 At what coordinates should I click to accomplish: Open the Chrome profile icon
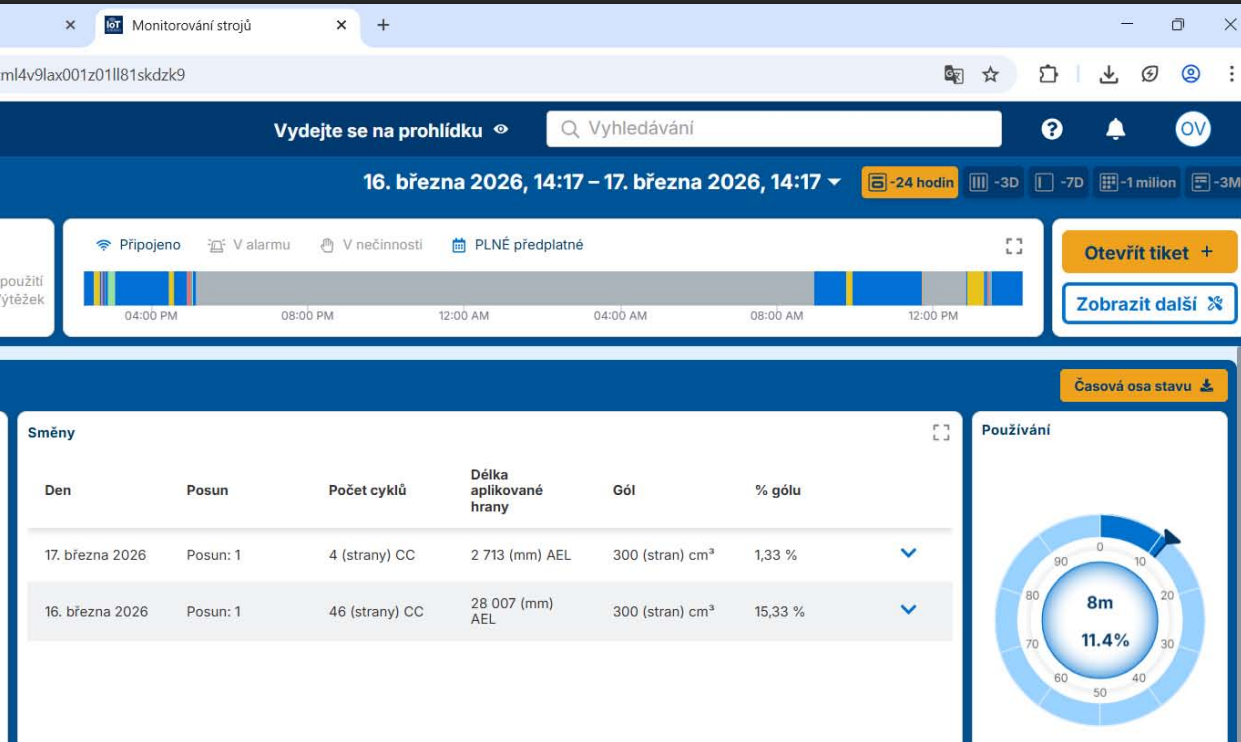tap(1190, 74)
